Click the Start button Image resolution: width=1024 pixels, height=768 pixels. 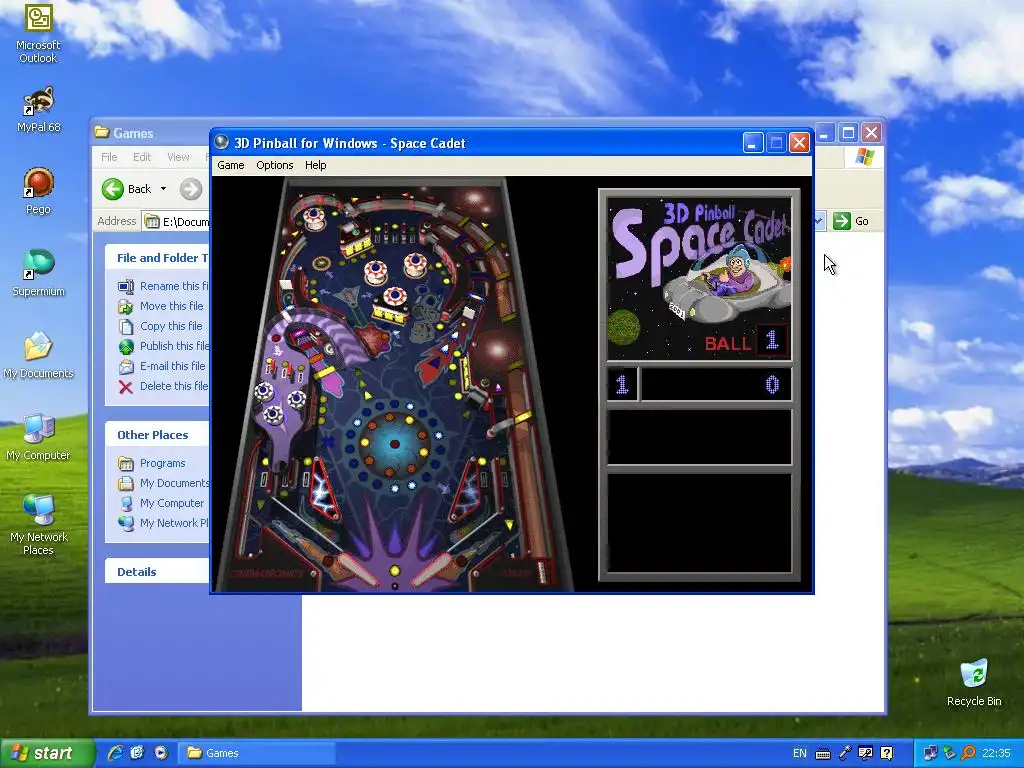pos(46,754)
